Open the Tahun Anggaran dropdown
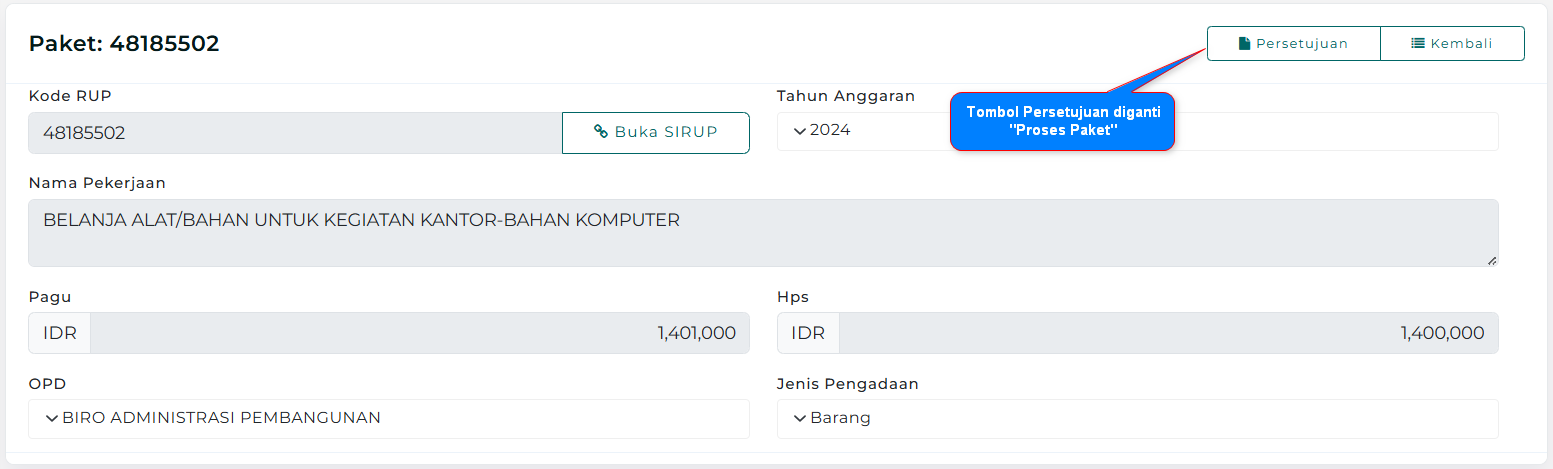Screen dimensions: 1553x469 pyautogui.click(x=1137, y=131)
